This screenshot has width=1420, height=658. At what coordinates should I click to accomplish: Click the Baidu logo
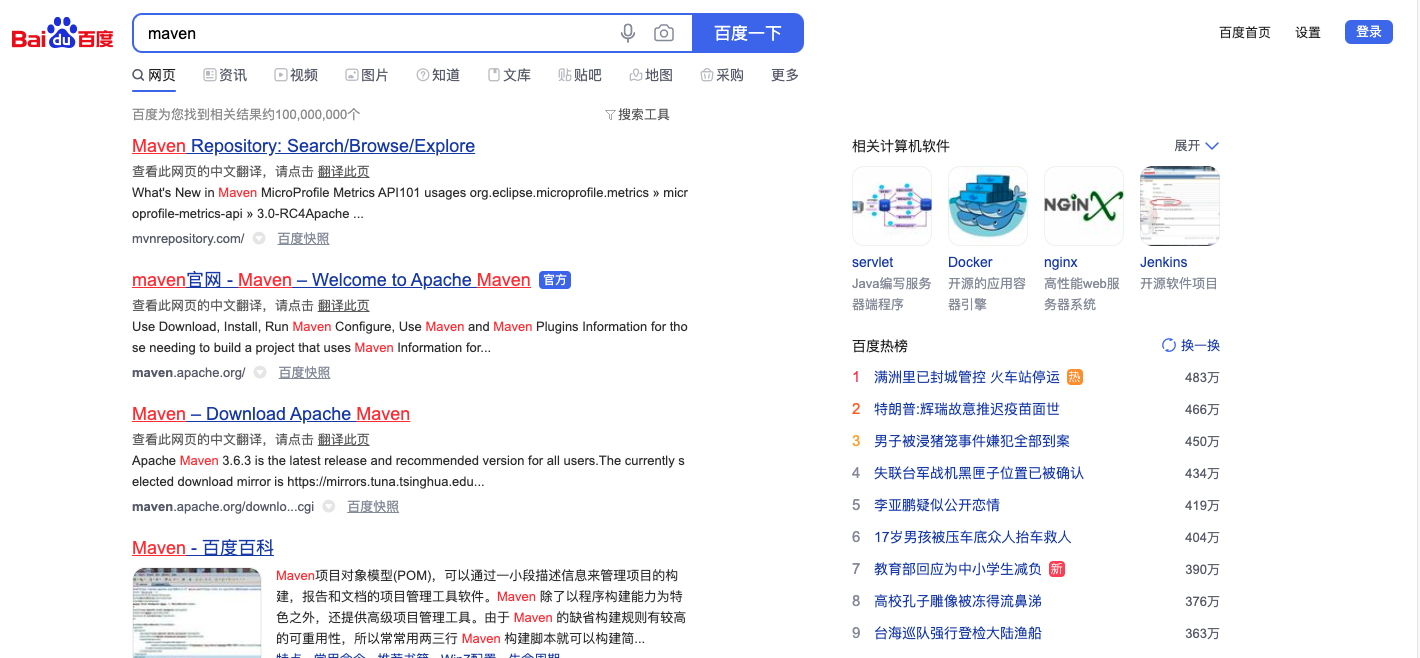click(63, 34)
